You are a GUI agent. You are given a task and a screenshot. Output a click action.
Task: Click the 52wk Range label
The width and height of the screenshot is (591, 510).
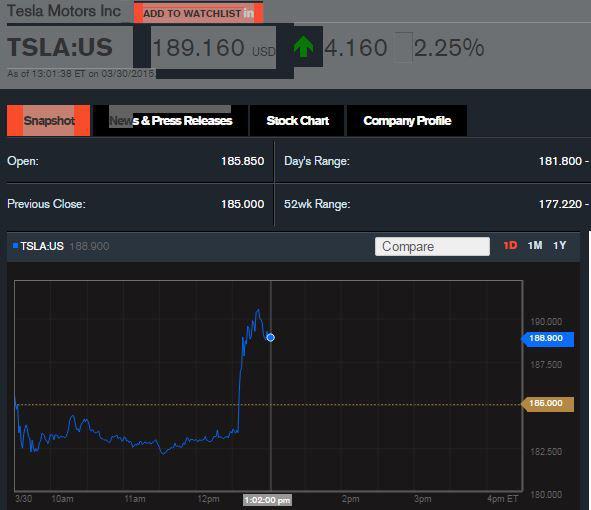tap(317, 204)
